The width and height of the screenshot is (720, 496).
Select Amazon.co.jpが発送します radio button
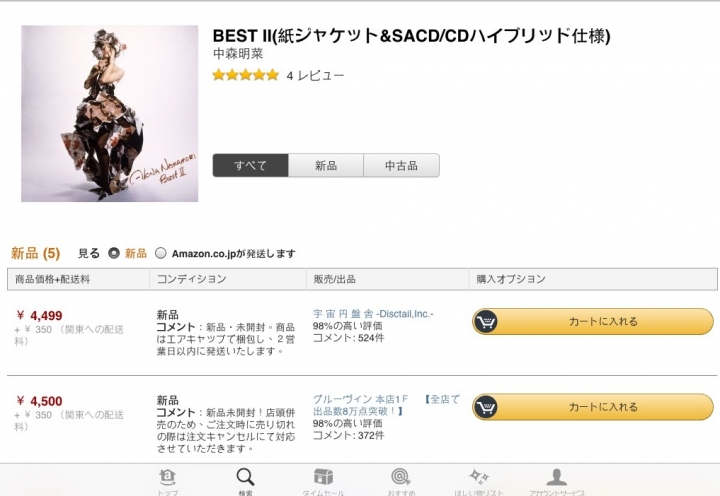pyautogui.click(x=161, y=253)
